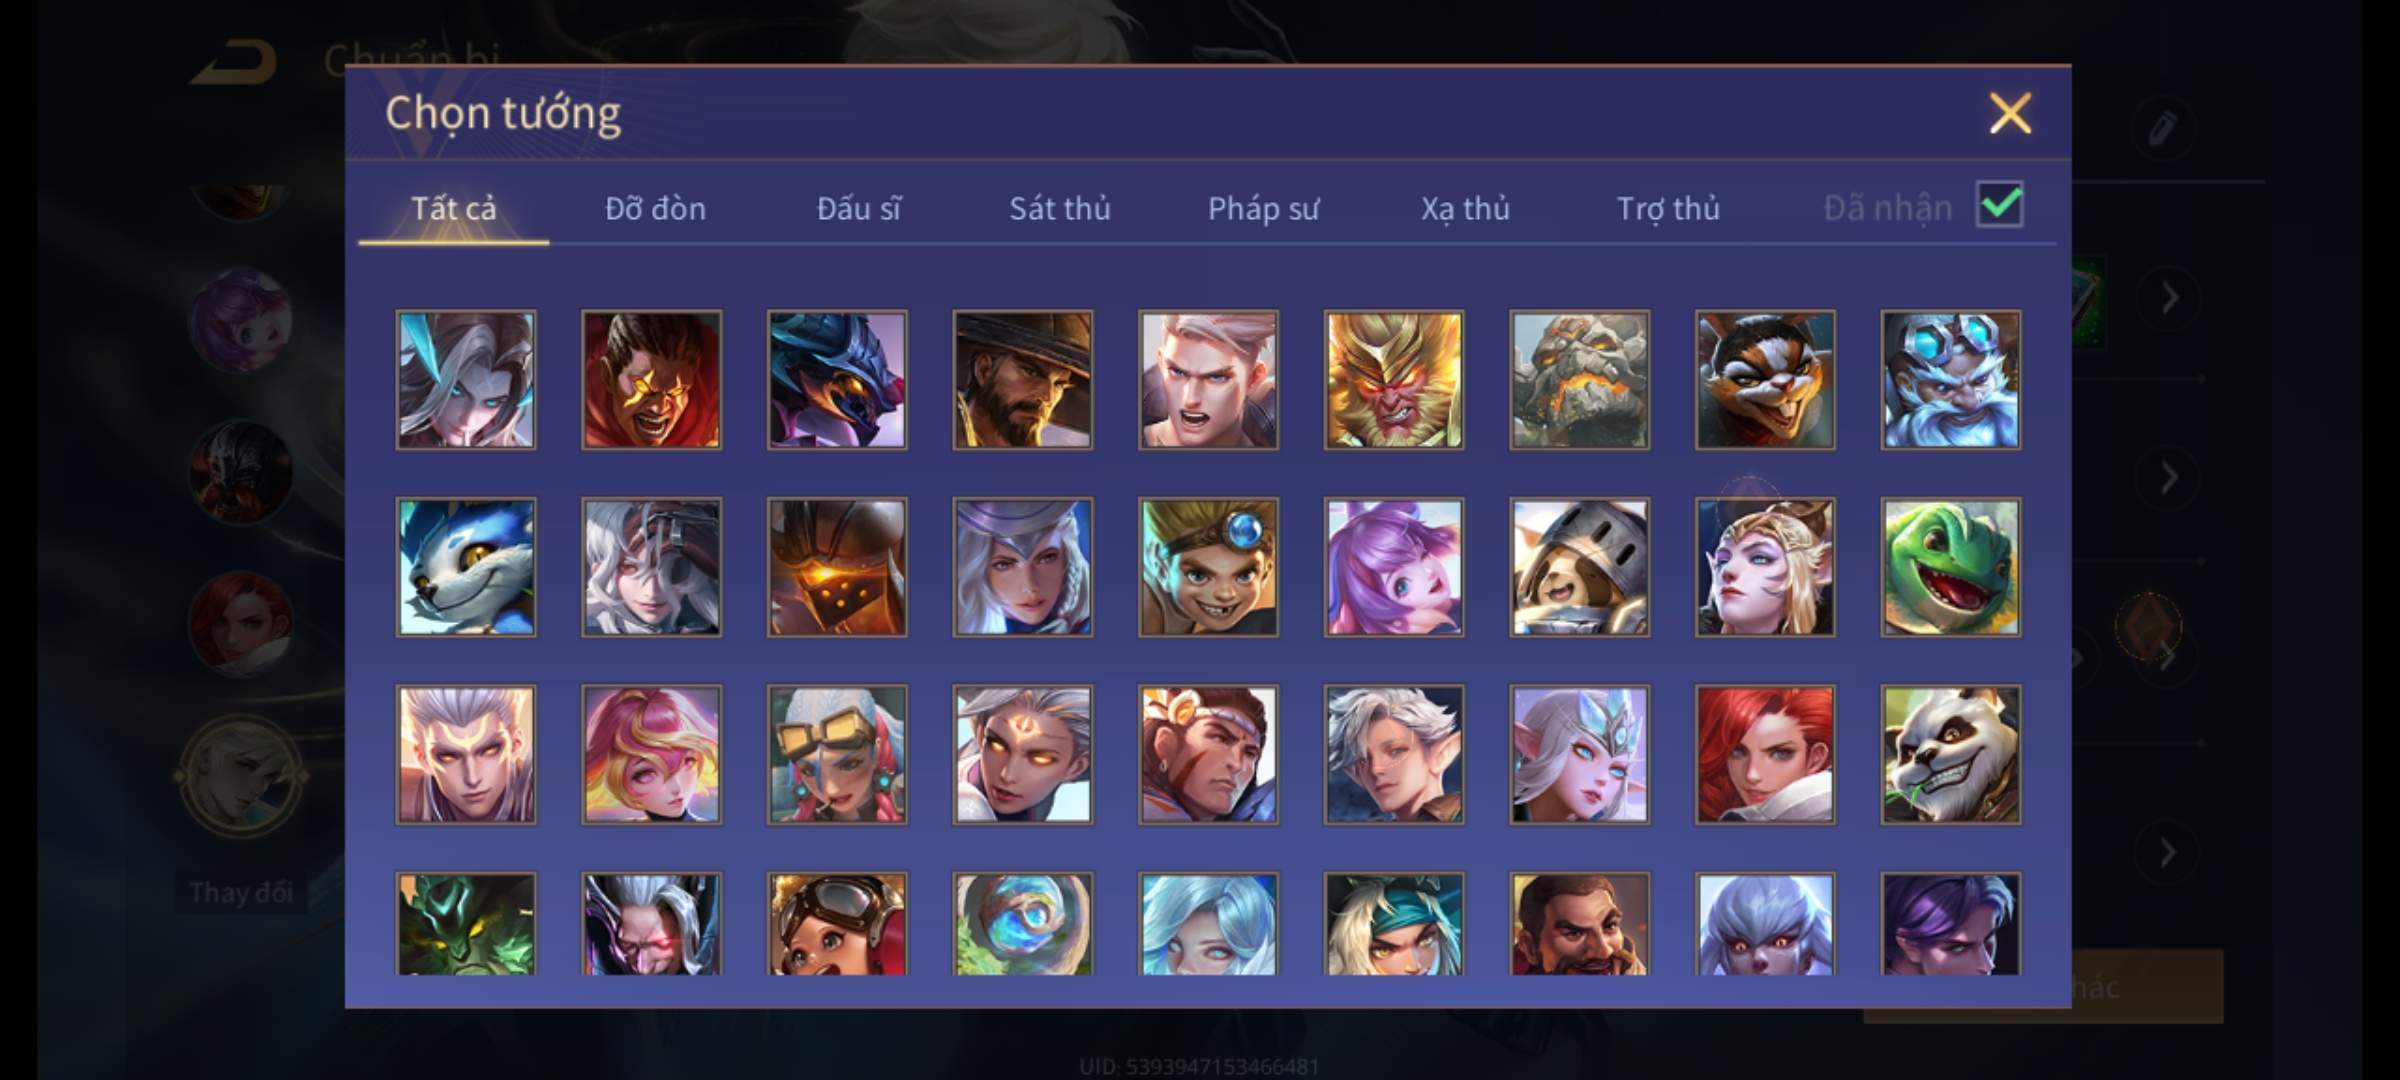Switch to the Đỡ đòn tab

pos(655,208)
